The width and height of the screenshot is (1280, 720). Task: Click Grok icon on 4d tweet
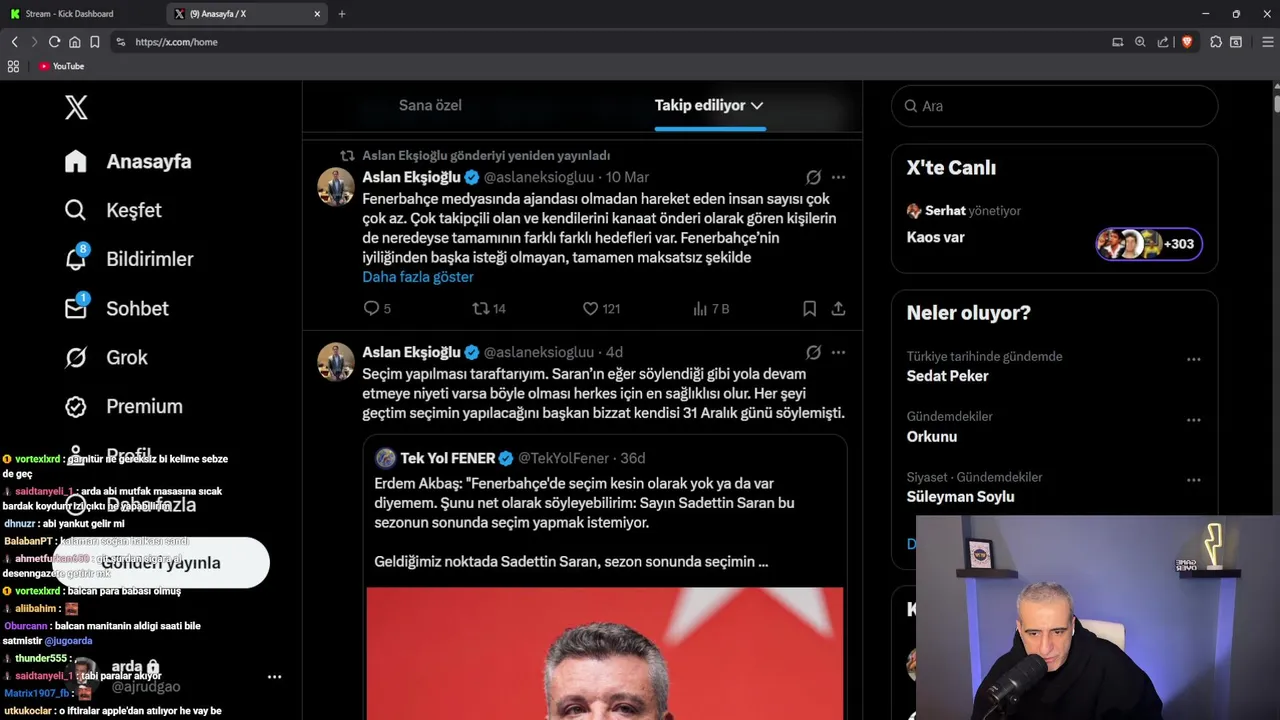[x=813, y=352]
